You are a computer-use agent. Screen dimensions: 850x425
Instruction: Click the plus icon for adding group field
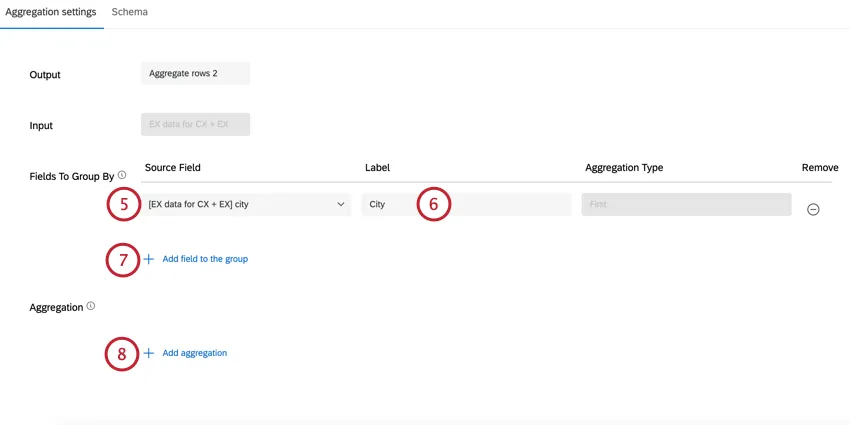pos(149,259)
